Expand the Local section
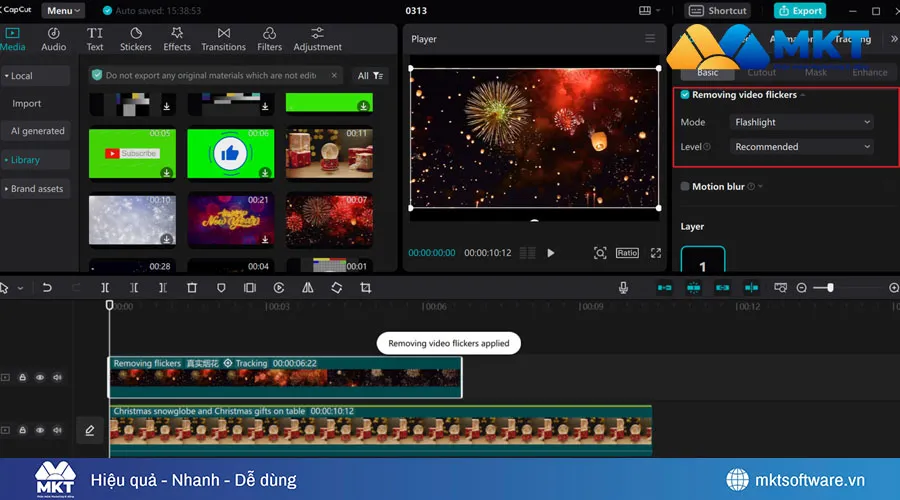Screen dimensions: 900x500 tap(36, 76)
